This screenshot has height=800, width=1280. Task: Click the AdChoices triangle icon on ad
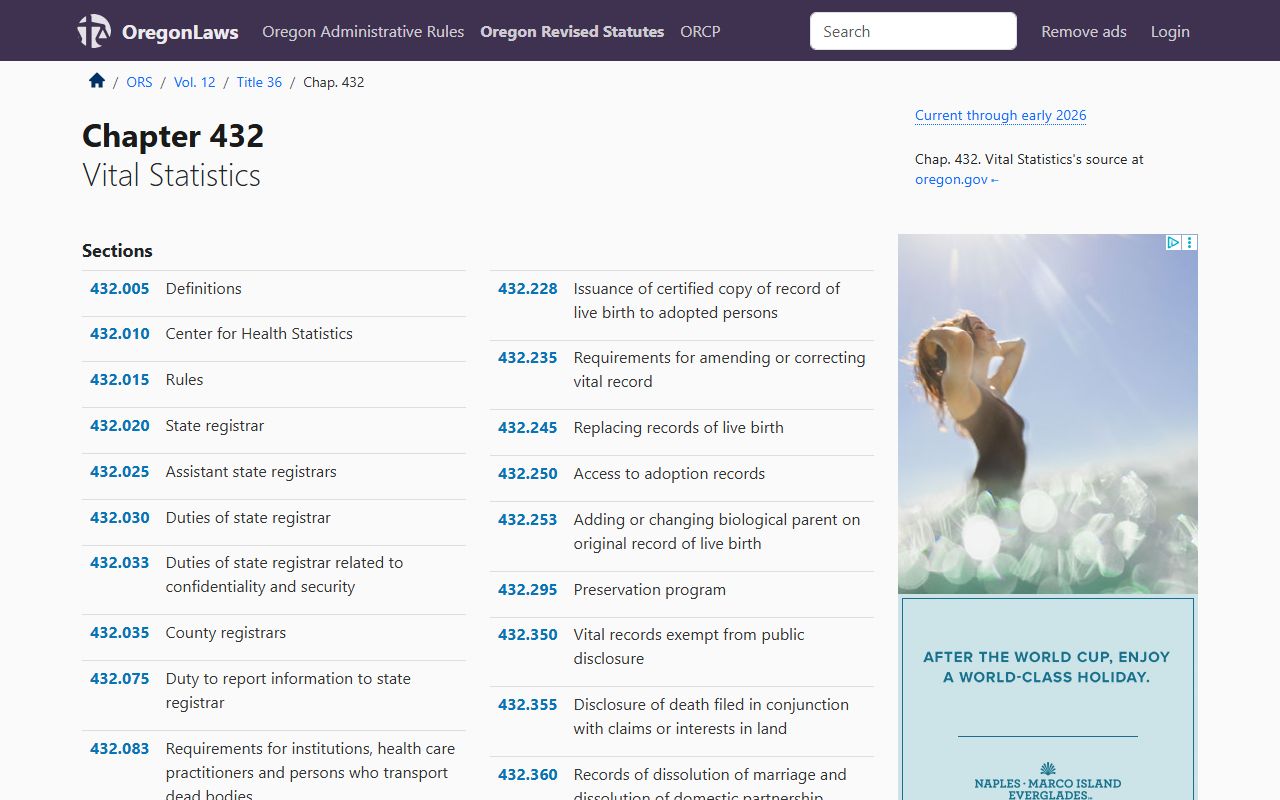pyautogui.click(x=1173, y=242)
